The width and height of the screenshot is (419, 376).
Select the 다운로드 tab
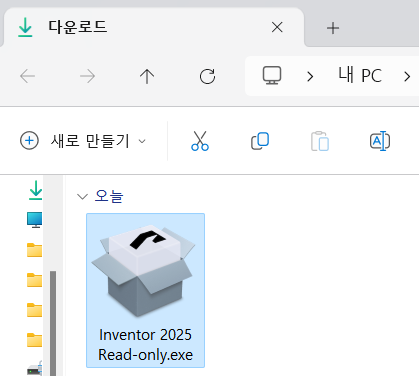coord(153,27)
